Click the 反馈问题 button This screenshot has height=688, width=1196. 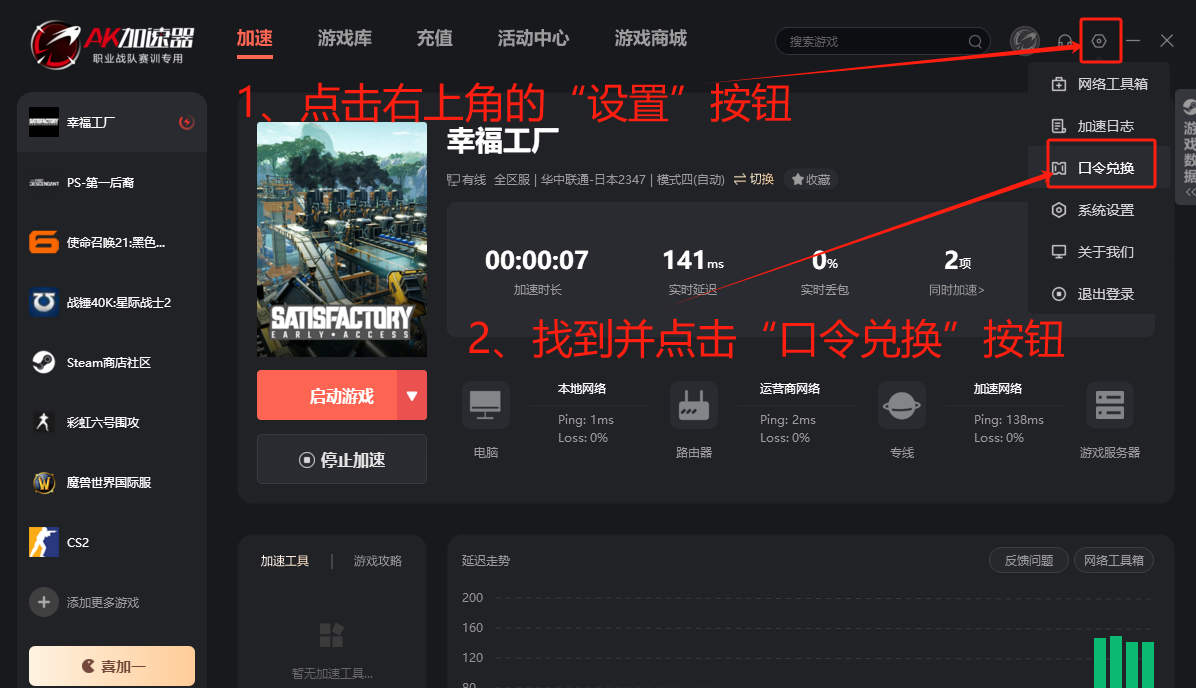pyautogui.click(x=1028, y=561)
